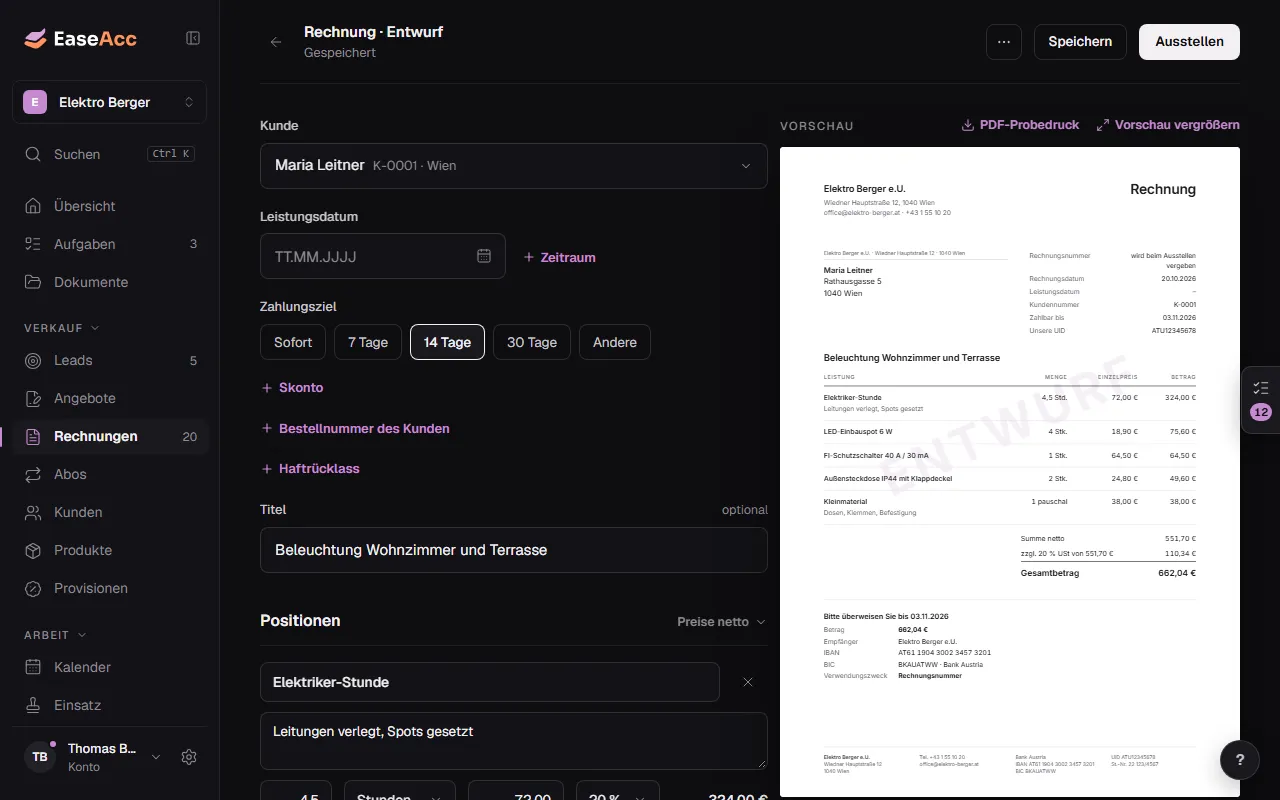Image resolution: width=1280 pixels, height=800 pixels.
Task: Click the Leads target icon
Action: click(34, 360)
